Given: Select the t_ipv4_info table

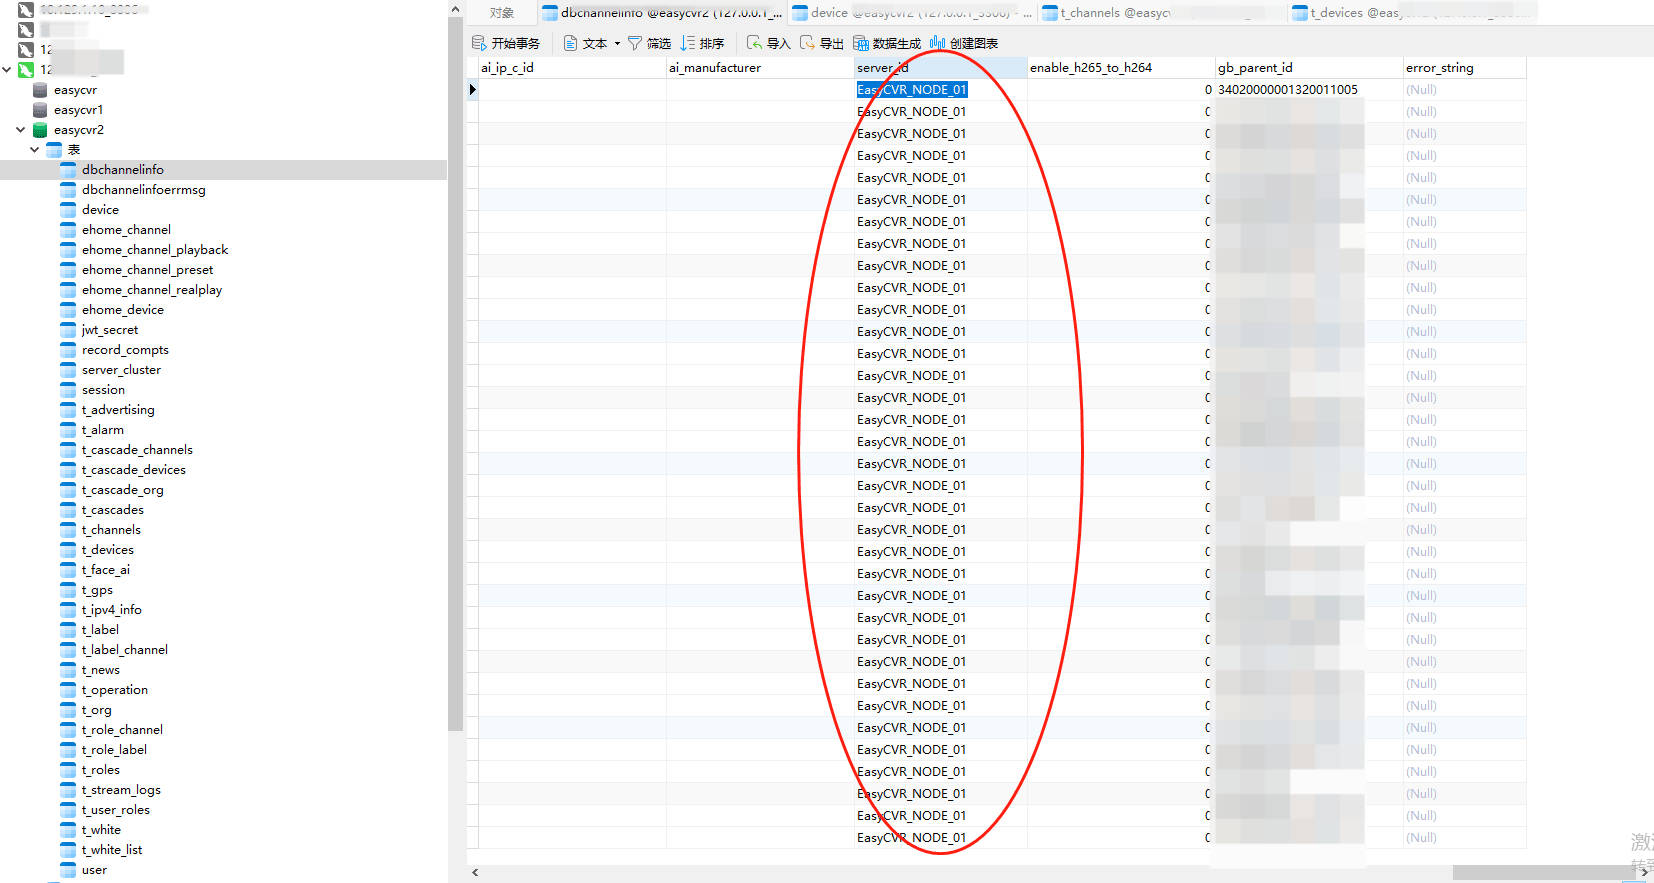Looking at the screenshot, I should pyautogui.click(x=112, y=610).
